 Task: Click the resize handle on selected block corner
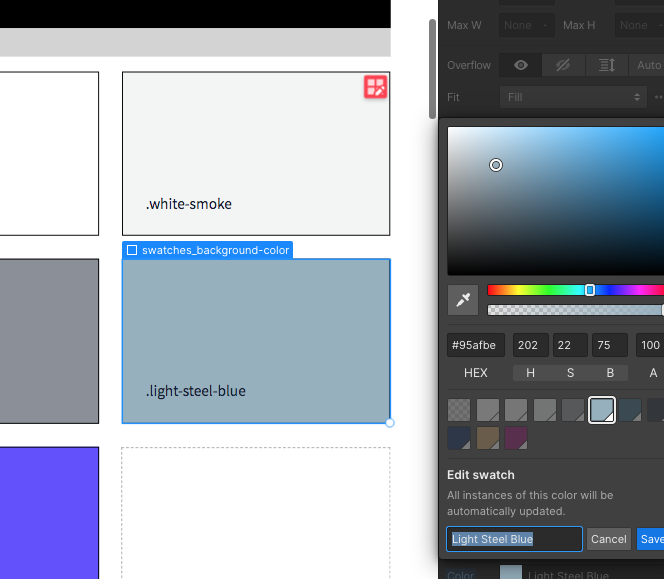pyautogui.click(x=390, y=423)
